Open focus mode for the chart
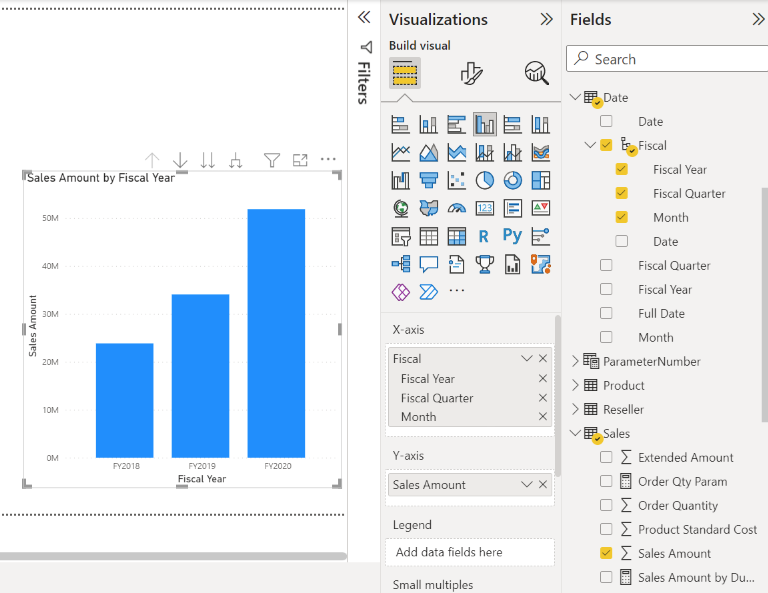This screenshot has width=768, height=593. point(300,160)
